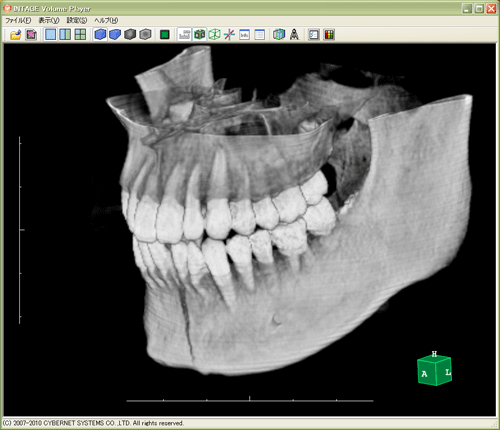Switch to single-pane view layout
This screenshot has width=500, height=430.
51,34
